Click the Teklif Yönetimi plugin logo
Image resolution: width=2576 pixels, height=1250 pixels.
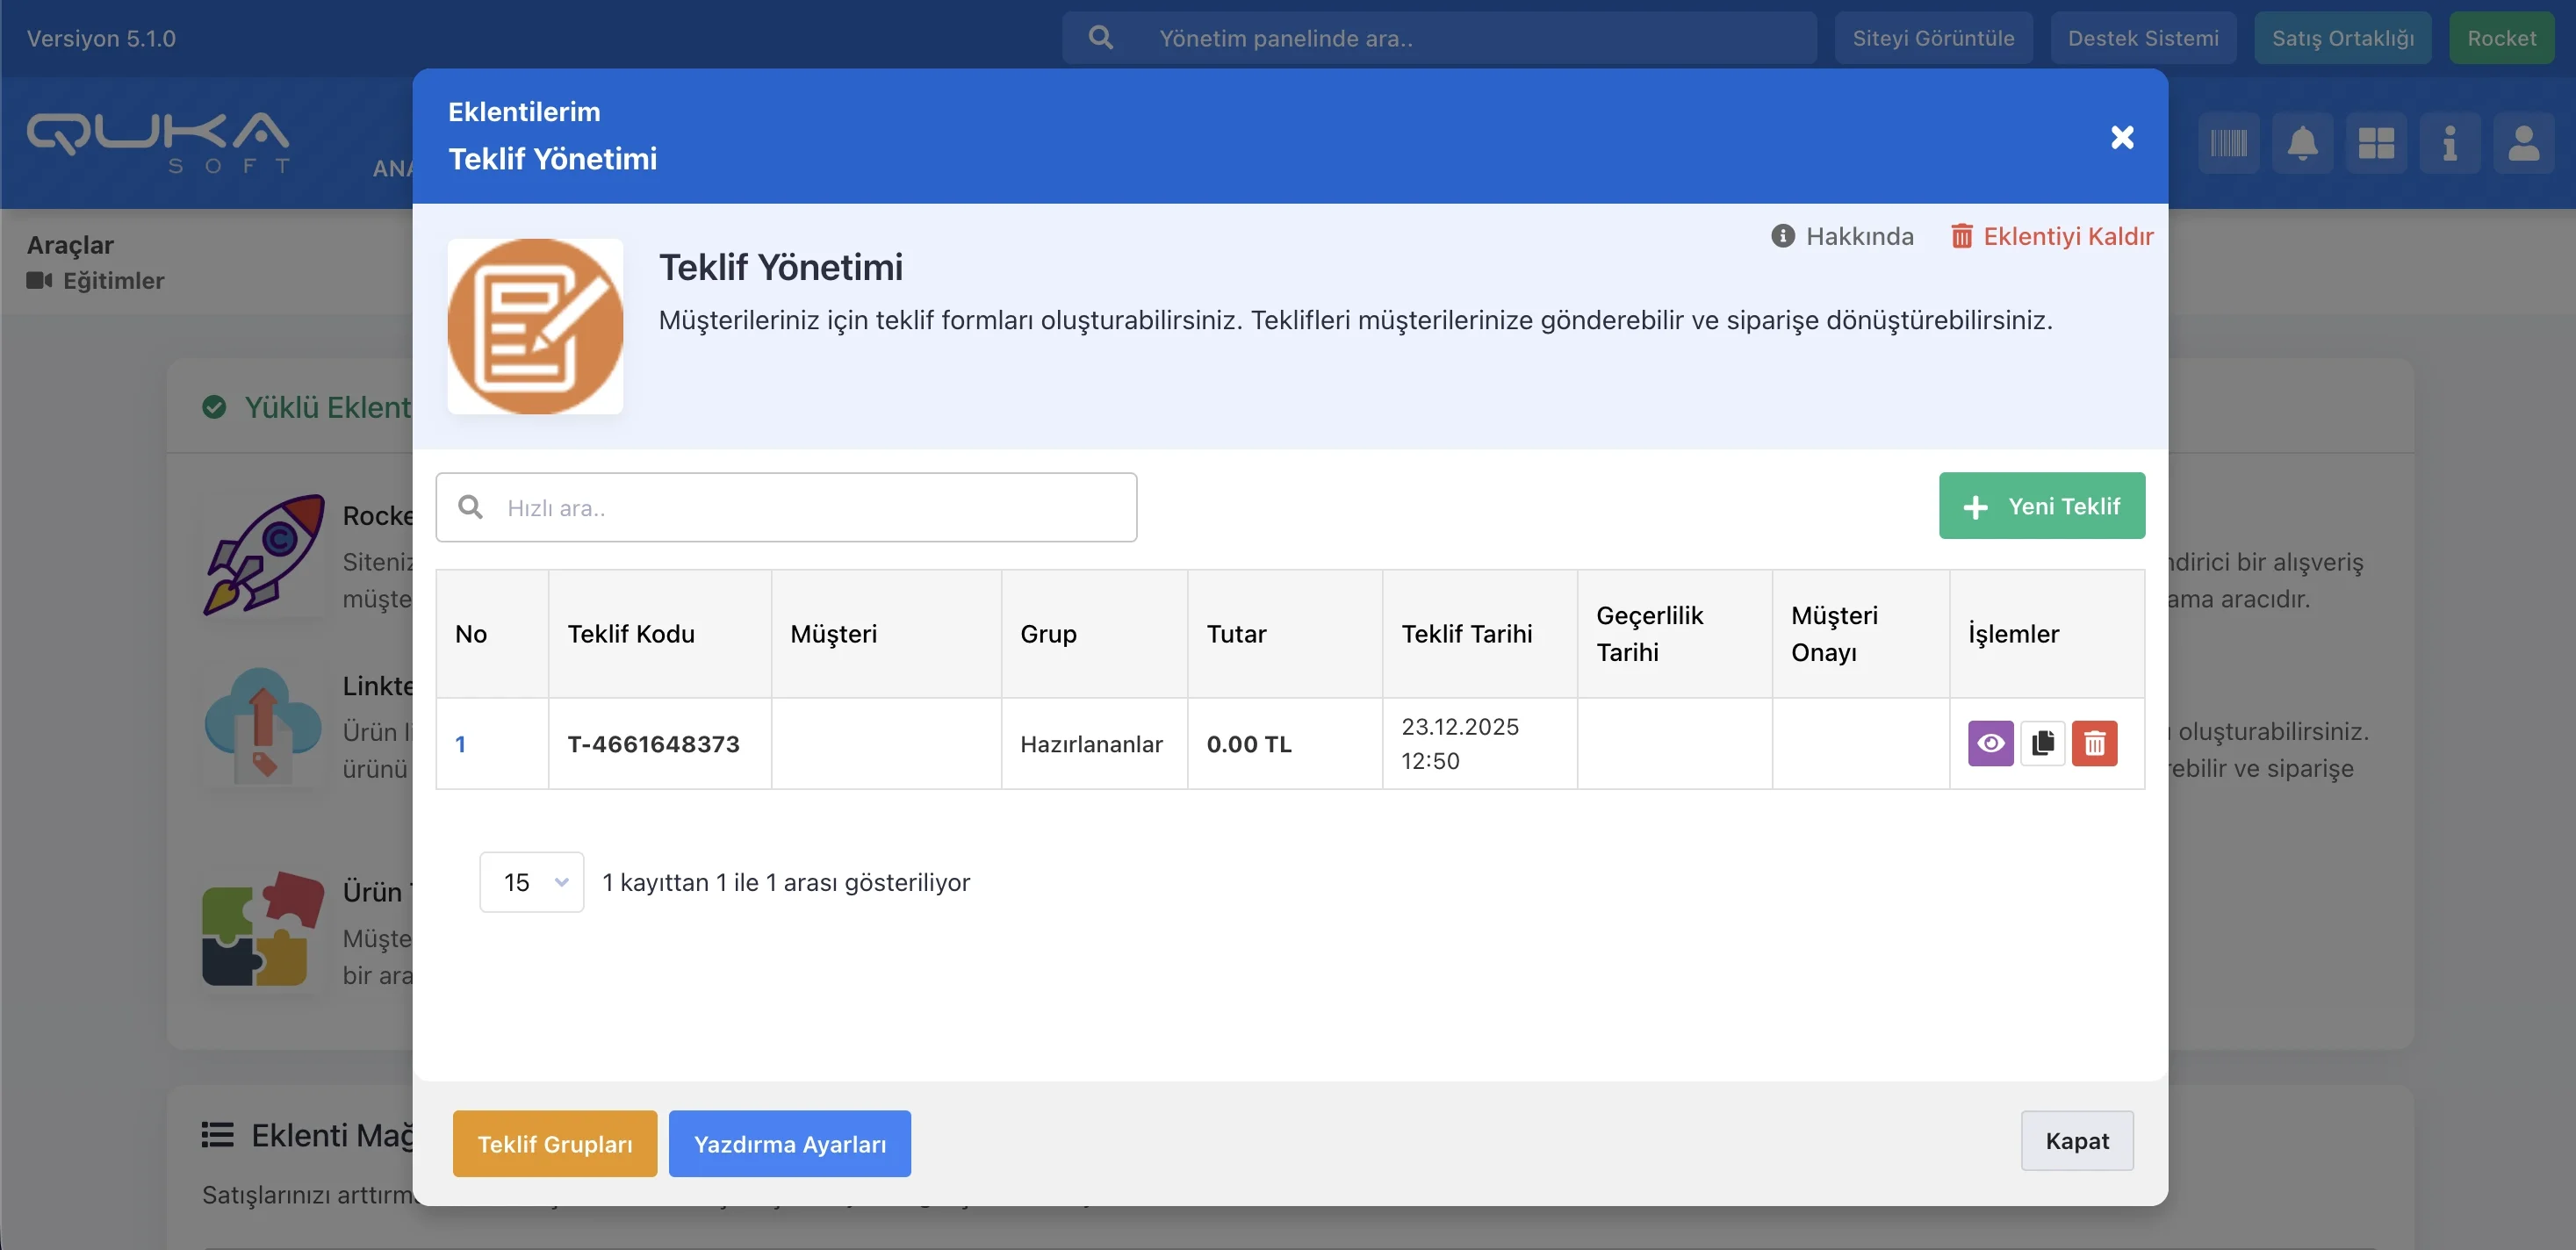[x=535, y=326]
